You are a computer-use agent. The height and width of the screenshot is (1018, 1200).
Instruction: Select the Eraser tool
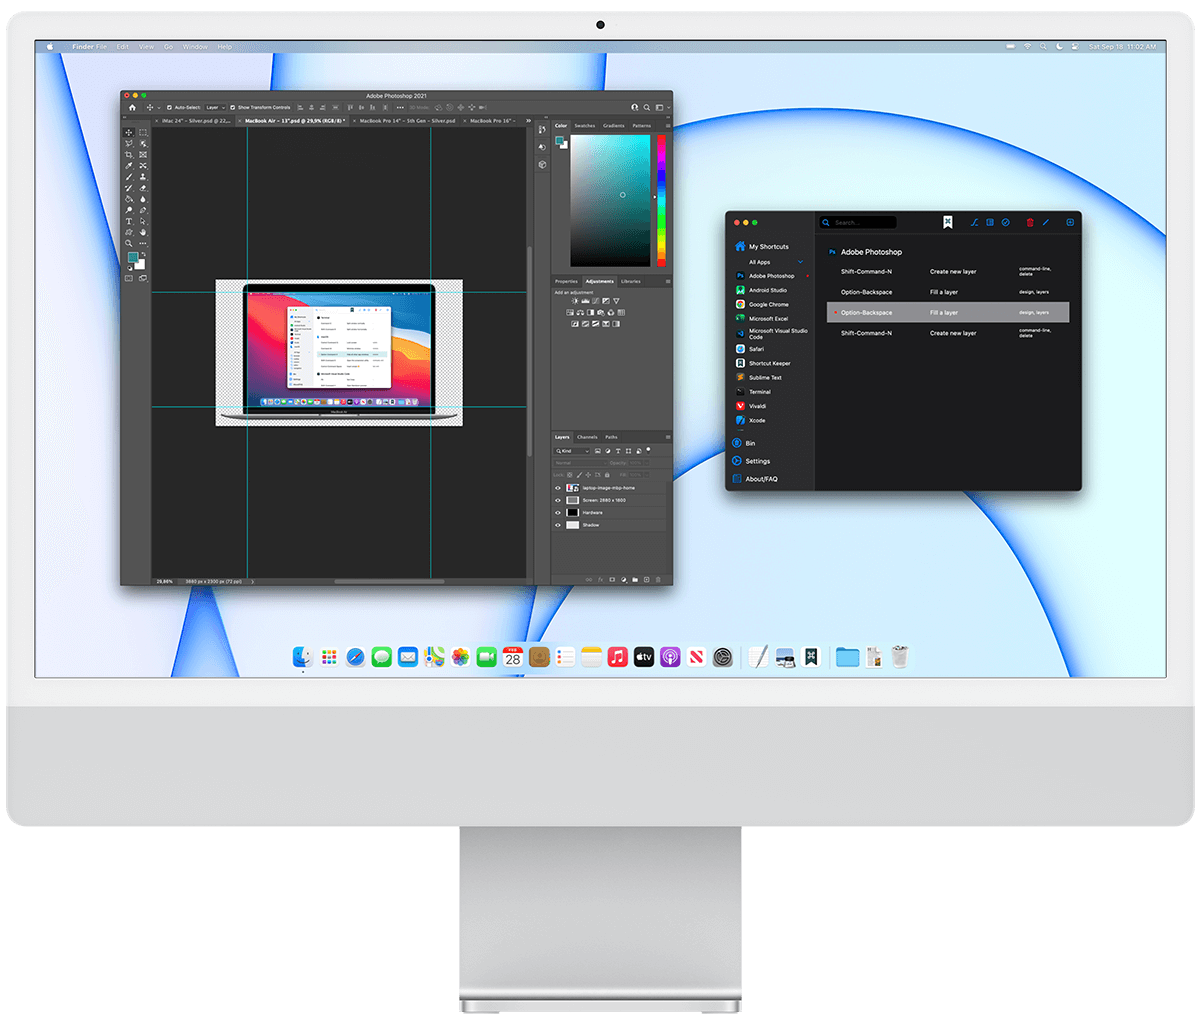click(x=143, y=188)
